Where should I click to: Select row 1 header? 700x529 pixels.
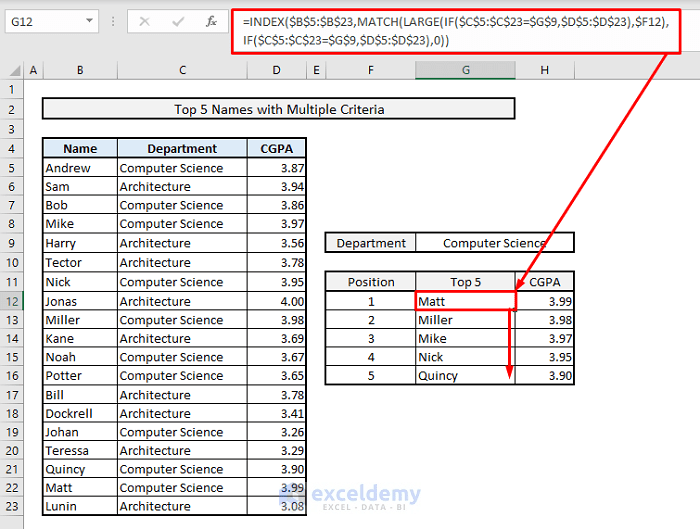12,90
